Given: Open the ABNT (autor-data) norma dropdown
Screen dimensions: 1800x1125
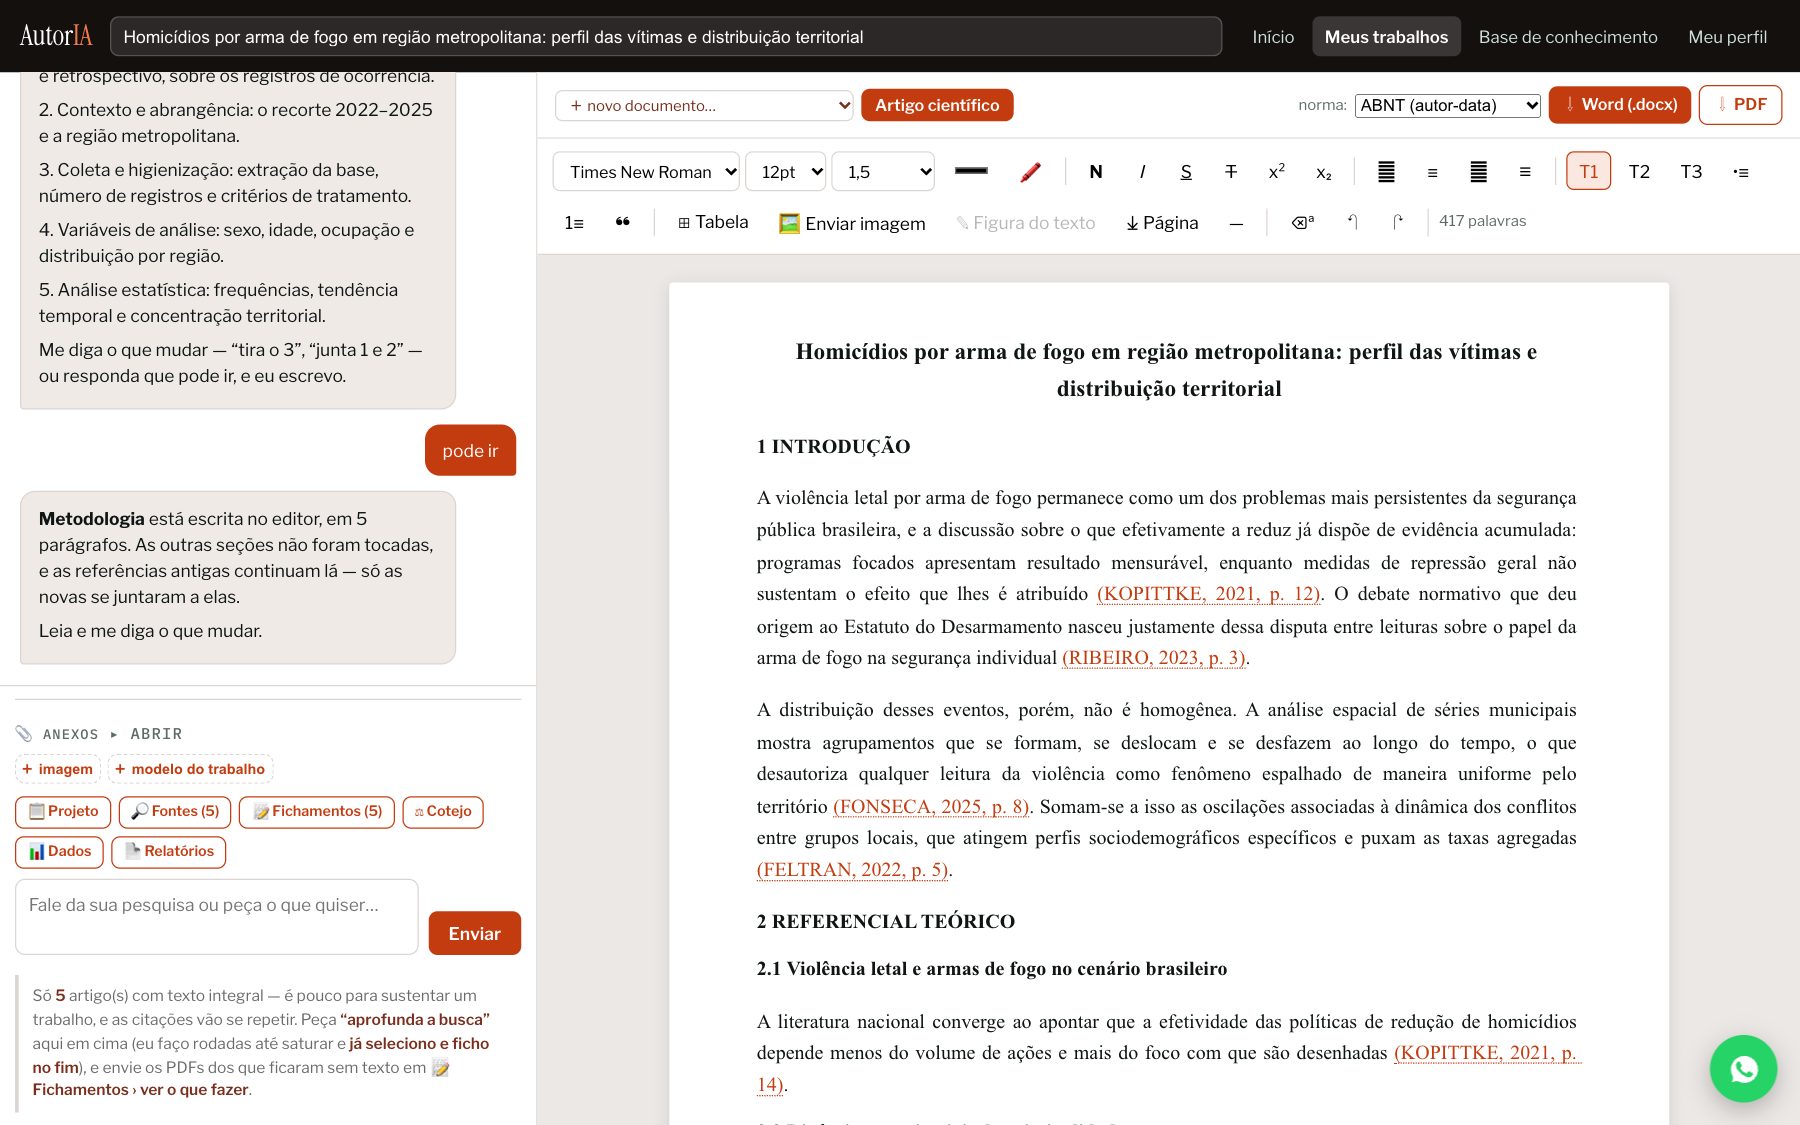Looking at the screenshot, I should pos(1447,105).
